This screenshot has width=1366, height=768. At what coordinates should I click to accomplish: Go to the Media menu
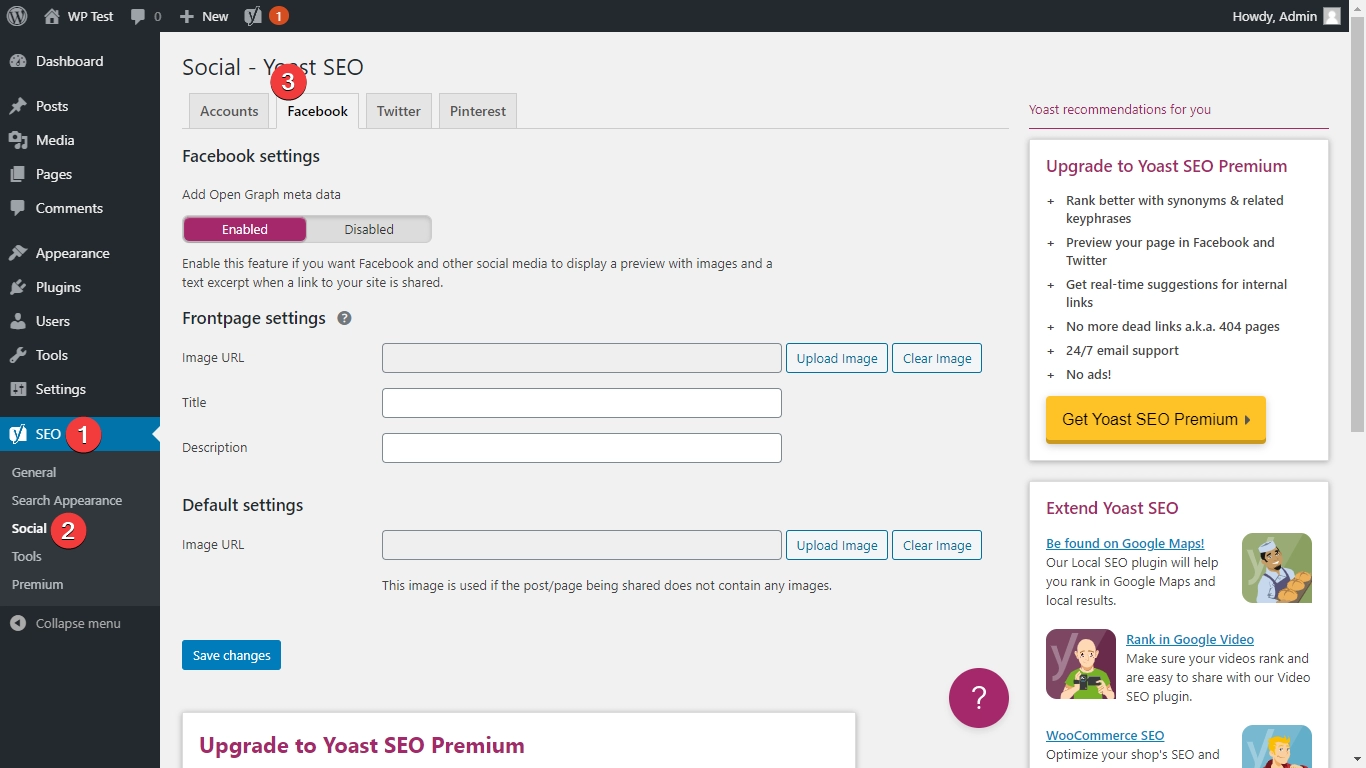coord(80,140)
